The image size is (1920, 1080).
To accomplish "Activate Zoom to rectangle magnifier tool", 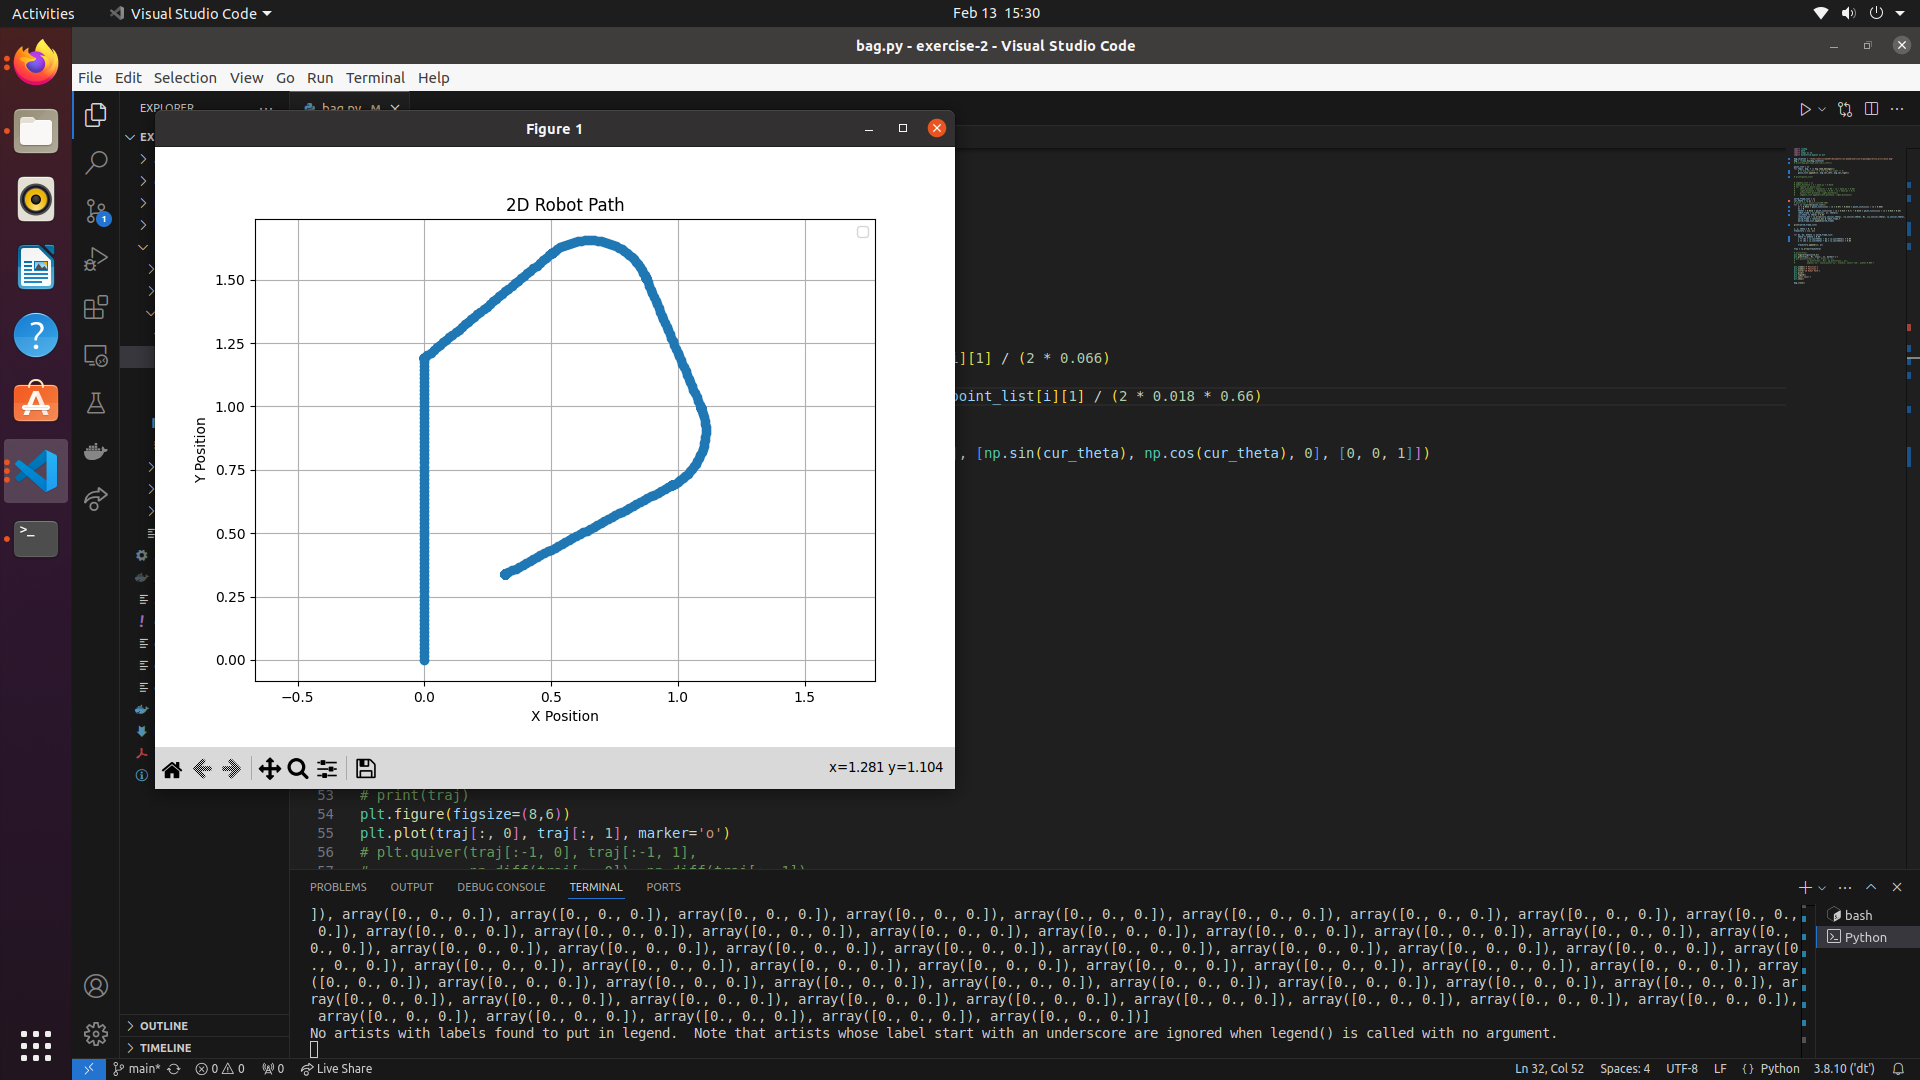I will pos(298,769).
